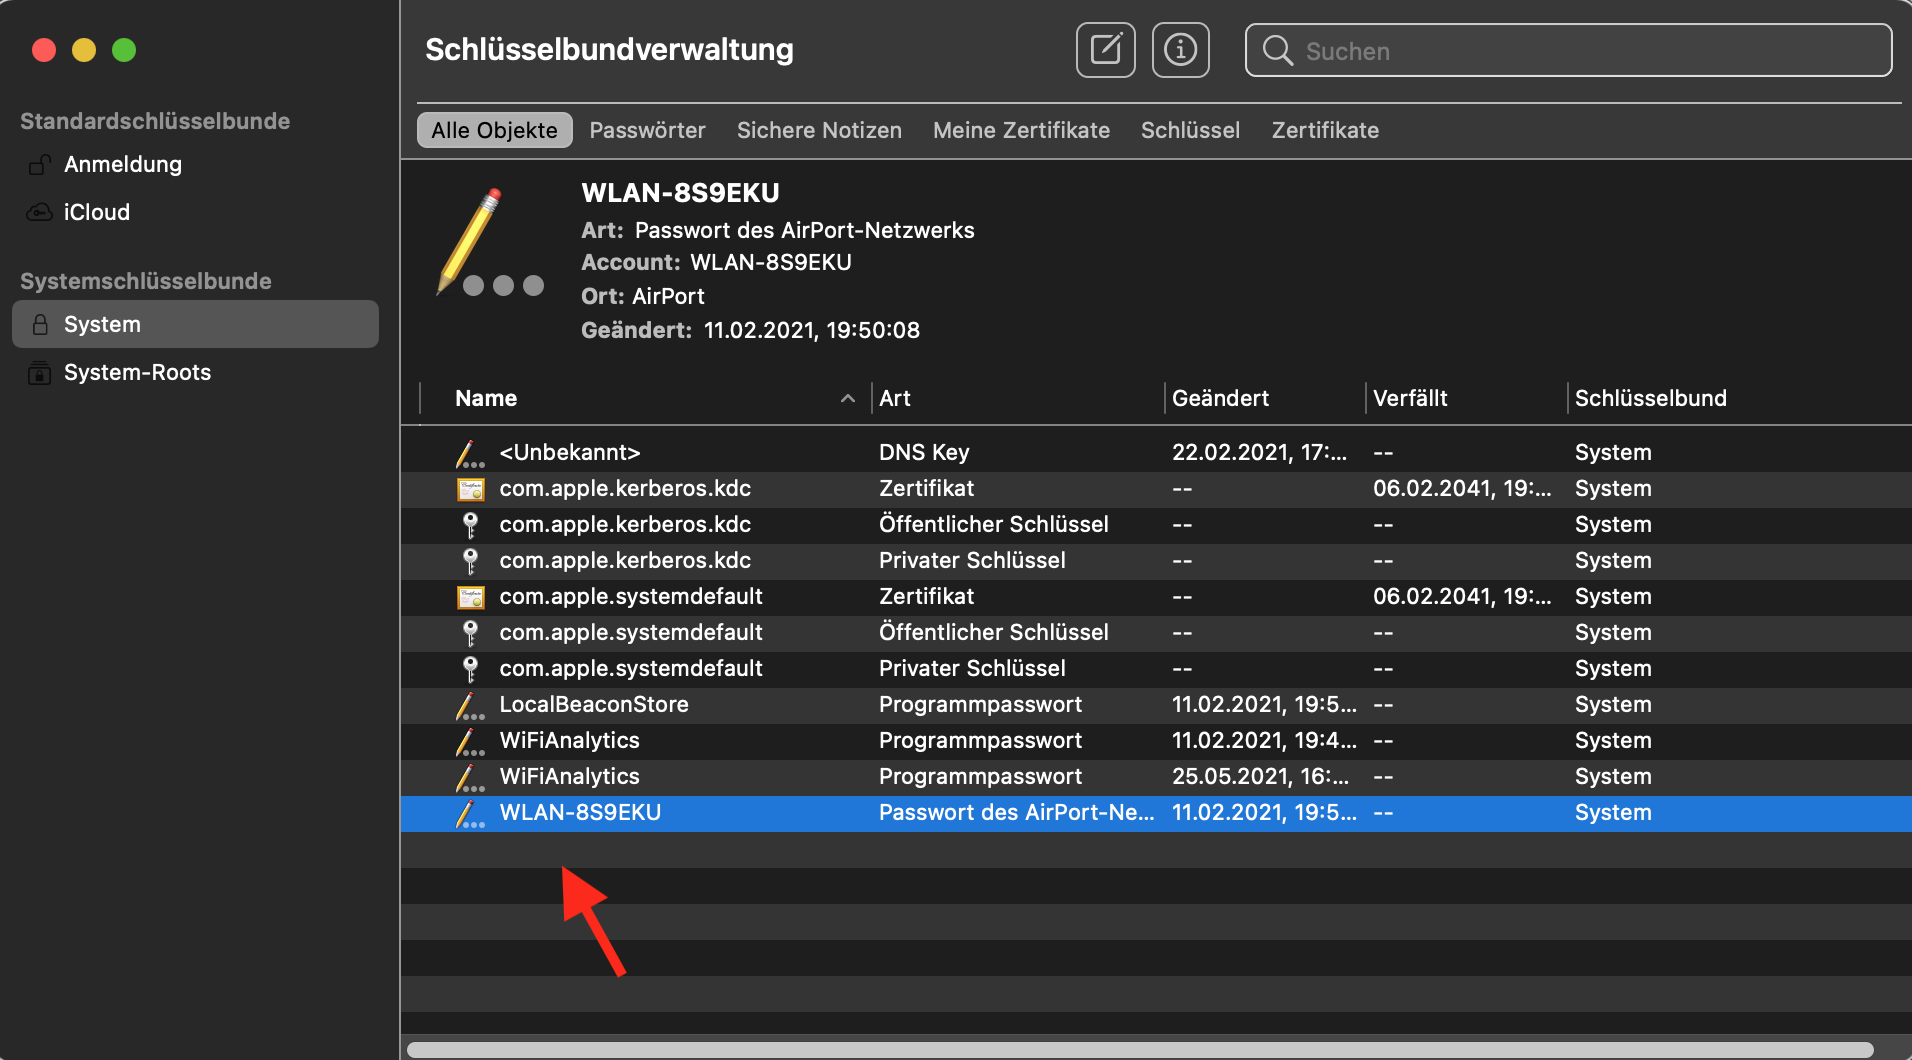The height and width of the screenshot is (1060, 1912).
Task: Click the magnifying glass search icon
Action: coord(1277,51)
